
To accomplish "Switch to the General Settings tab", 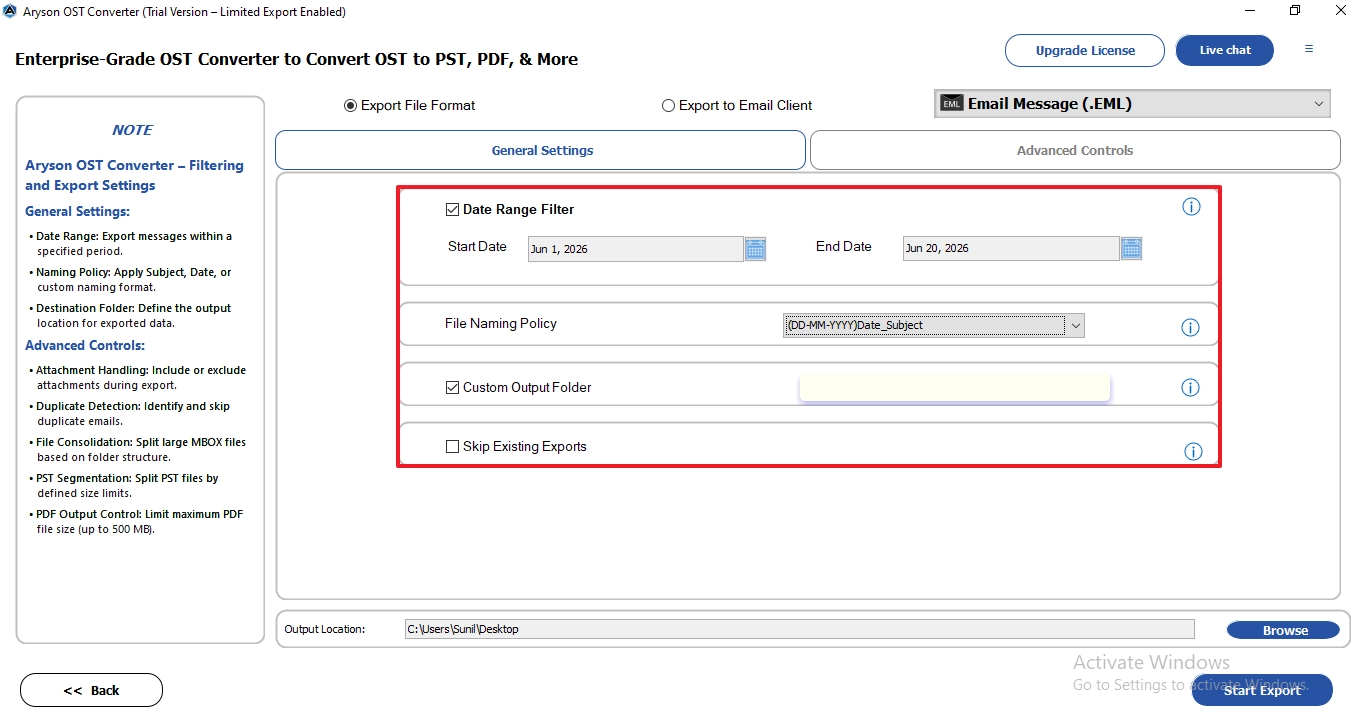I will click(x=540, y=150).
